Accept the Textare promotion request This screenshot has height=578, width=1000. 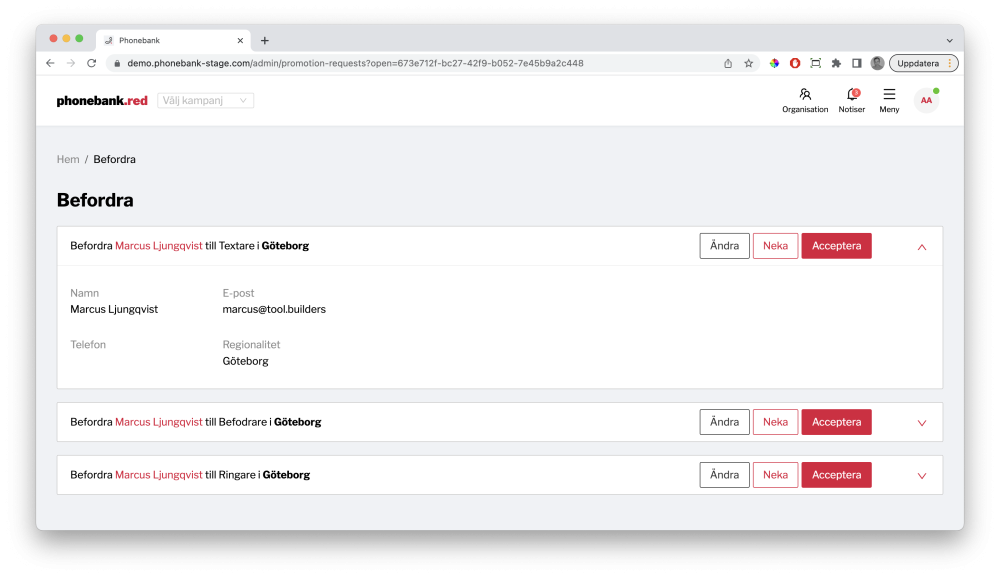coord(836,246)
